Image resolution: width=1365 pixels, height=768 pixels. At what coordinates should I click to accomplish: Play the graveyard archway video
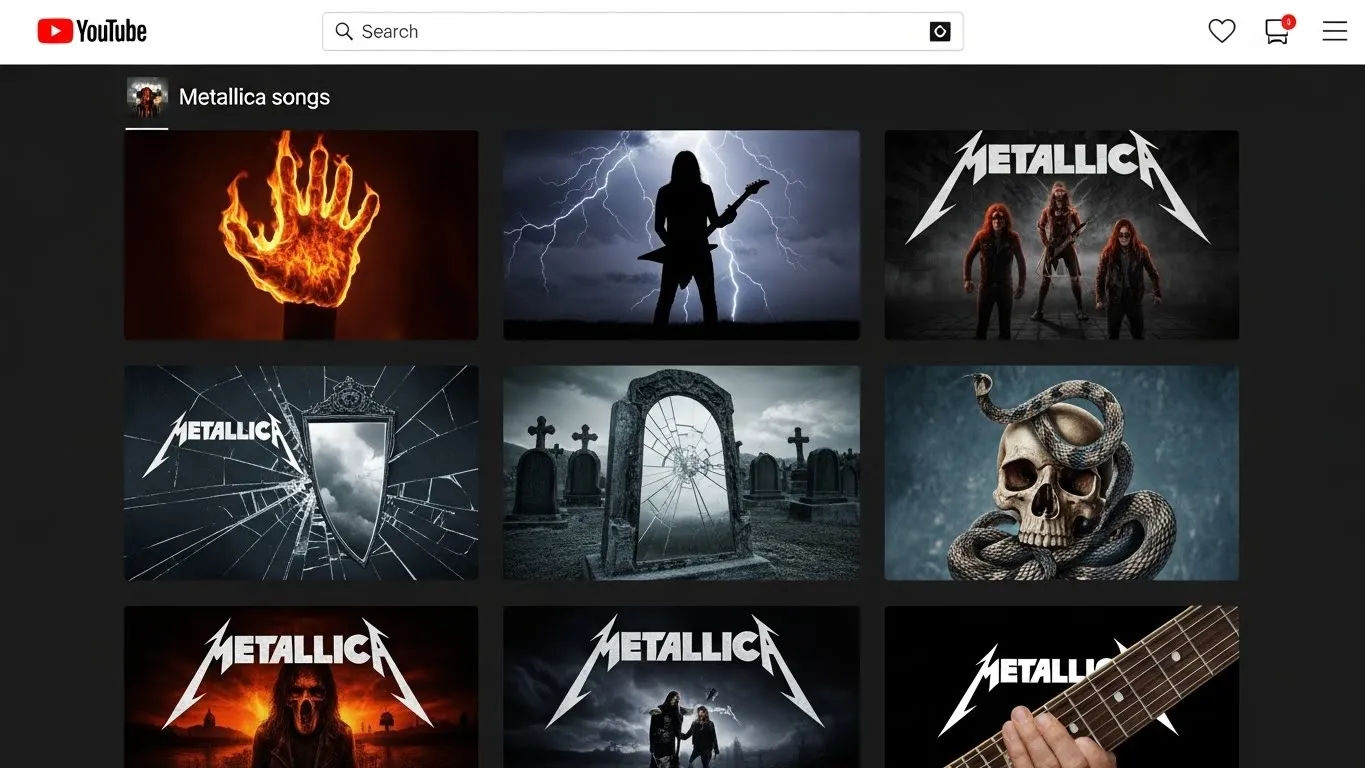681,472
